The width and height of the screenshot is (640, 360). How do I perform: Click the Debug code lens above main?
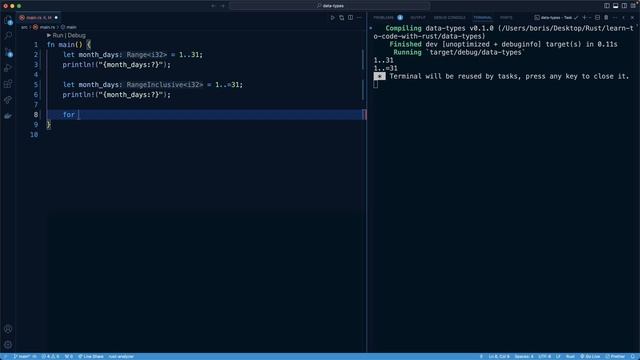tap(77, 36)
